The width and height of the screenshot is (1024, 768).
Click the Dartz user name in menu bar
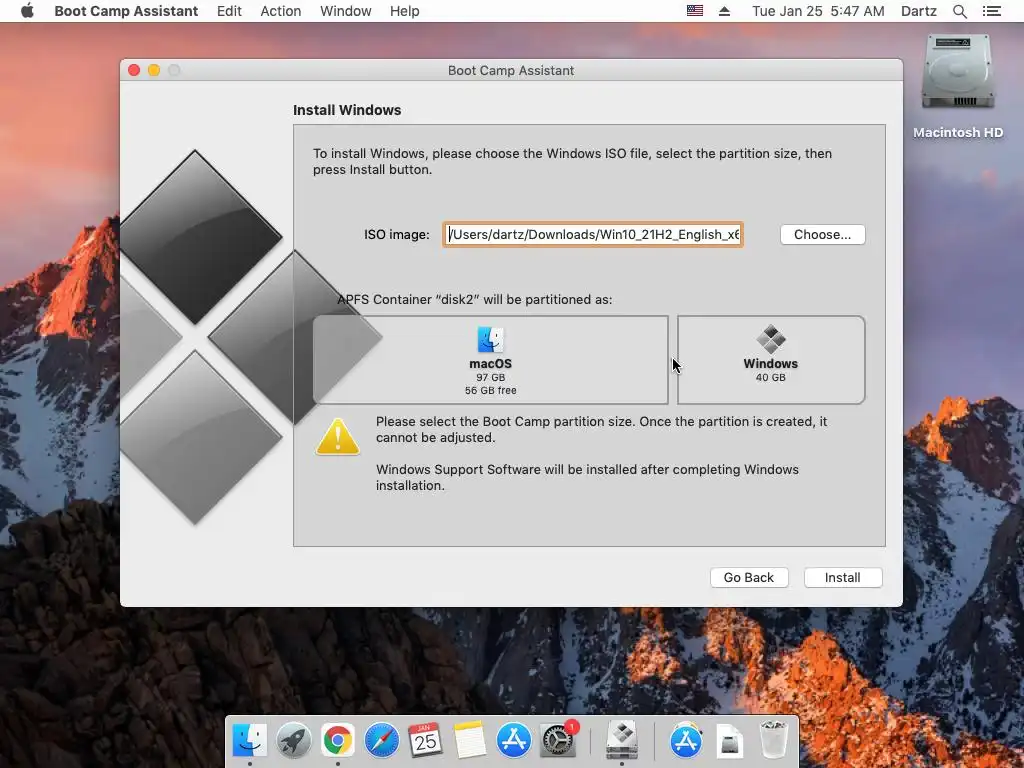918,11
